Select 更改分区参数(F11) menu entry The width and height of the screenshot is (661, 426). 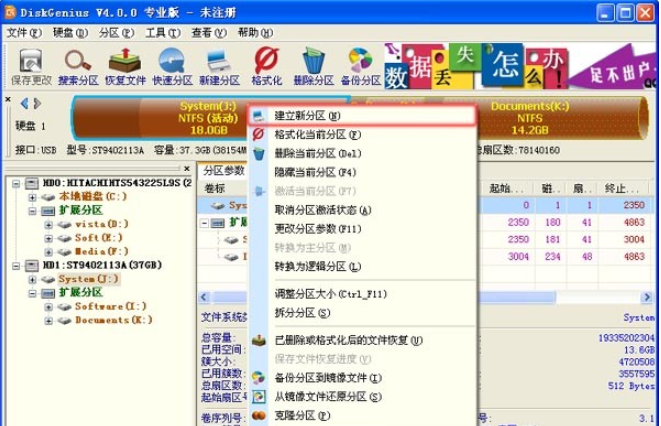(x=362, y=229)
